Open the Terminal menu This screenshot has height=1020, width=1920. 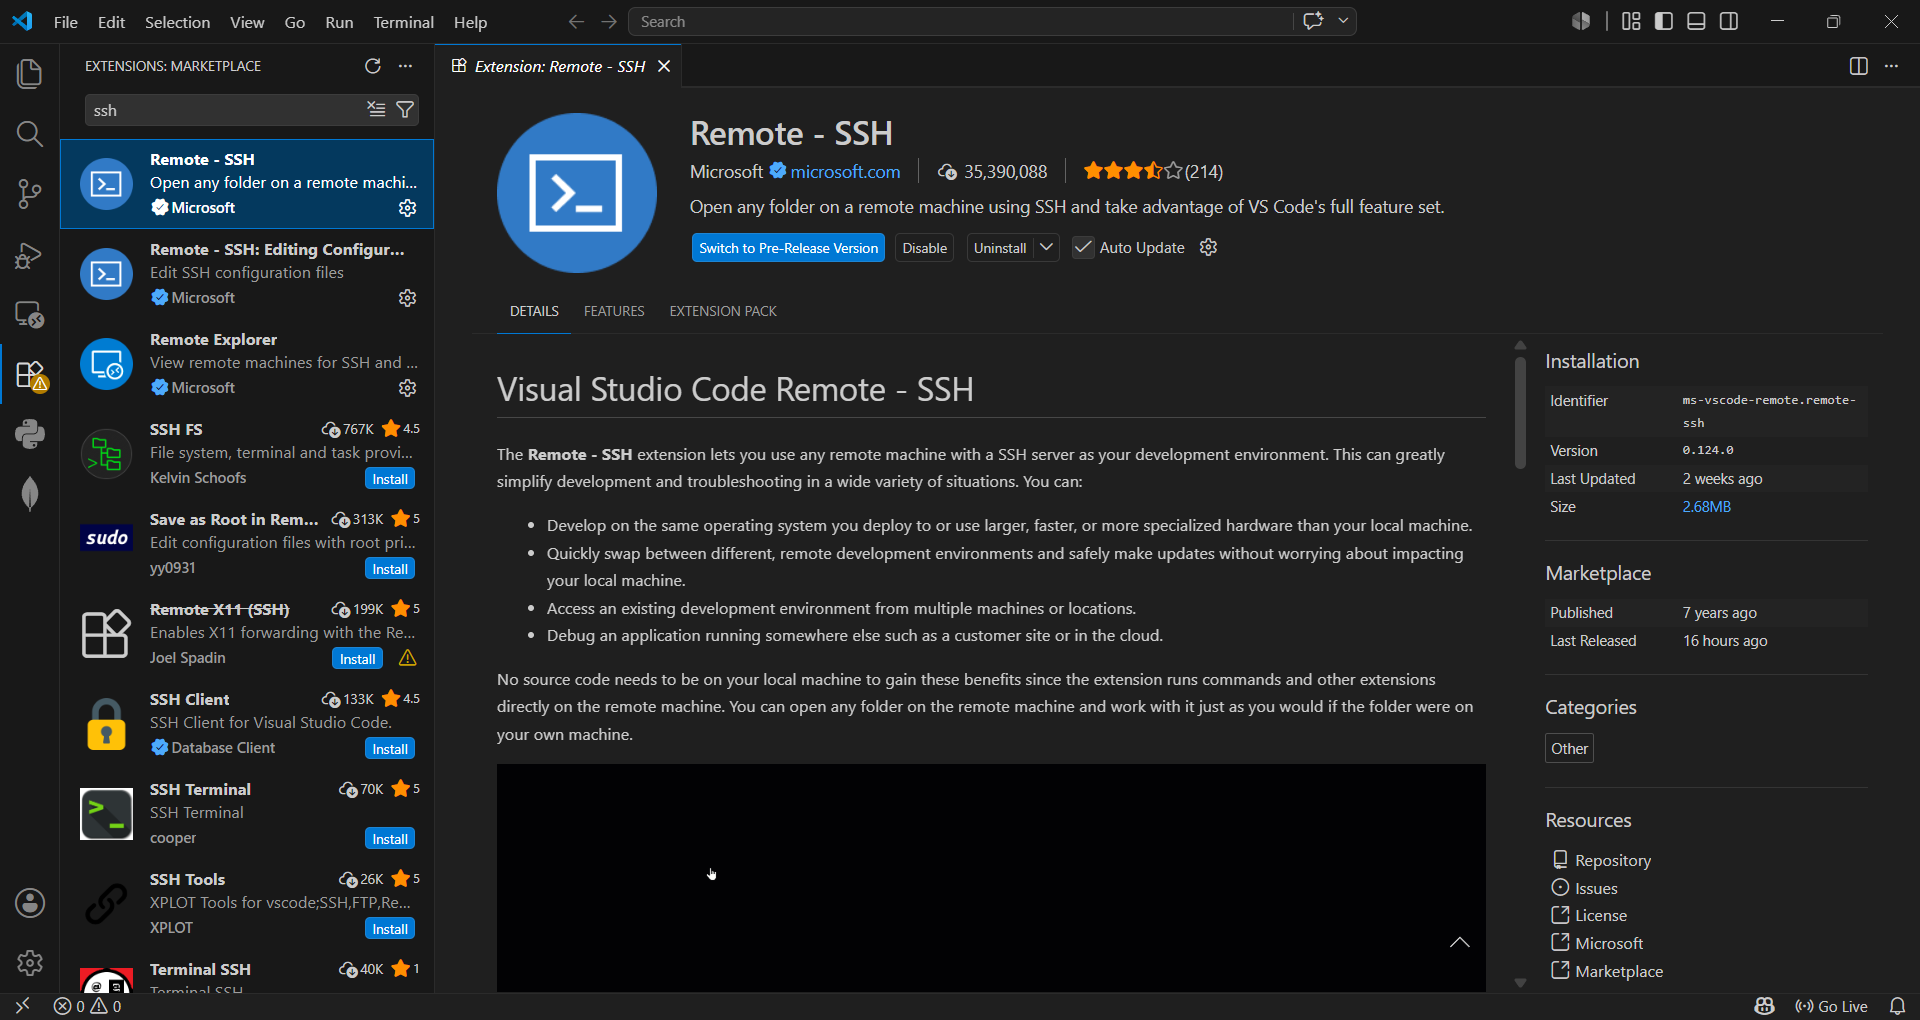click(403, 22)
